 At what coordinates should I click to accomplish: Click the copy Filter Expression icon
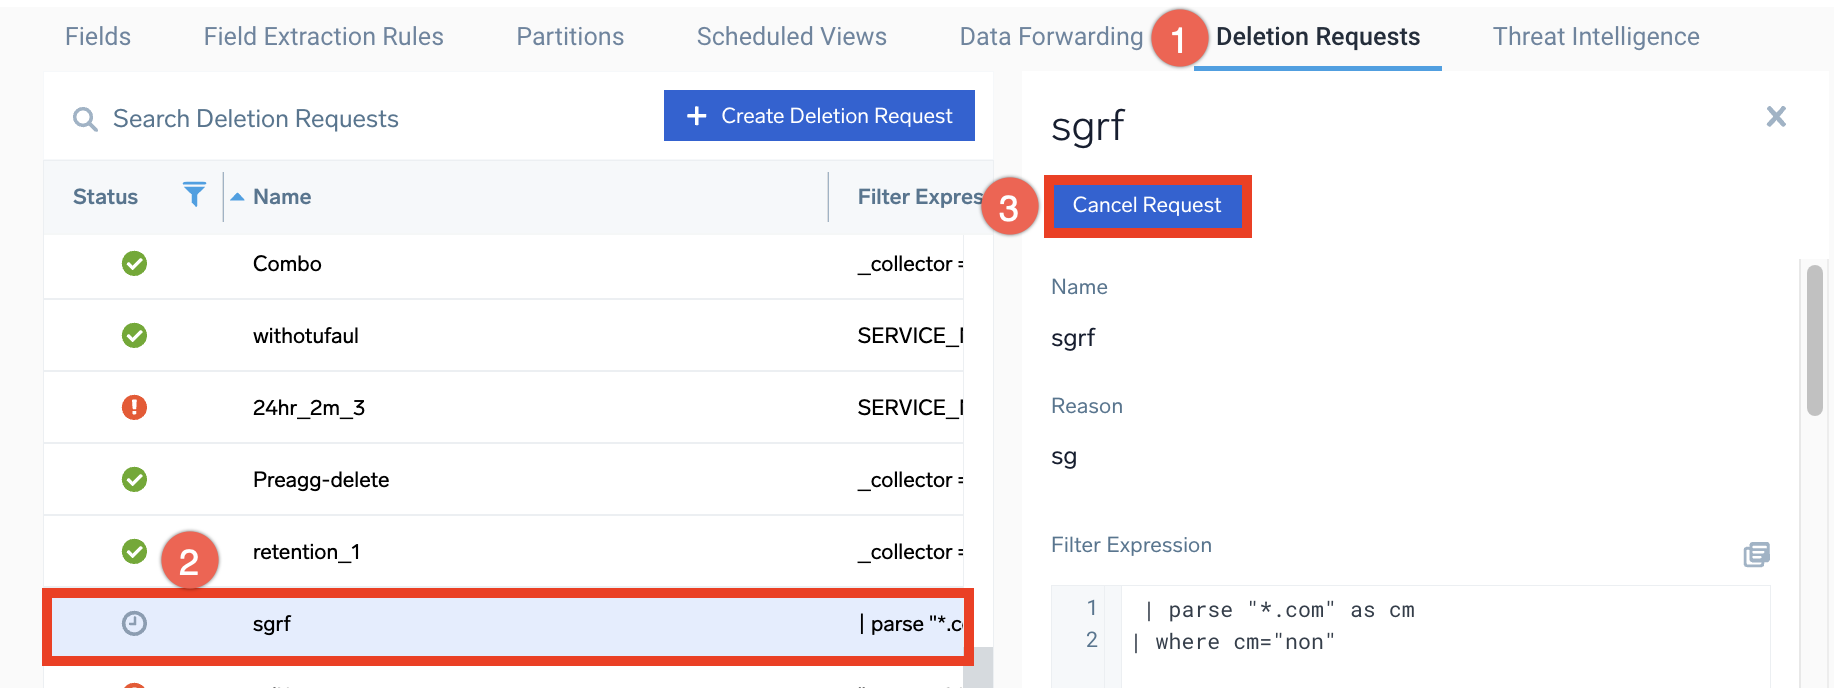tap(1756, 554)
